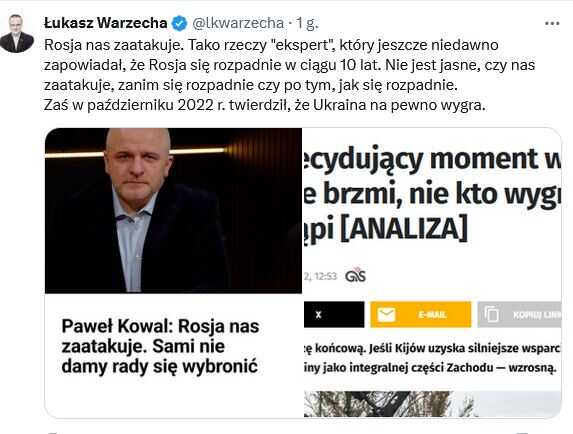
Task: Open the "Paweł Kowal: Rosja nas zaatakuje" headline
Action: point(160,346)
